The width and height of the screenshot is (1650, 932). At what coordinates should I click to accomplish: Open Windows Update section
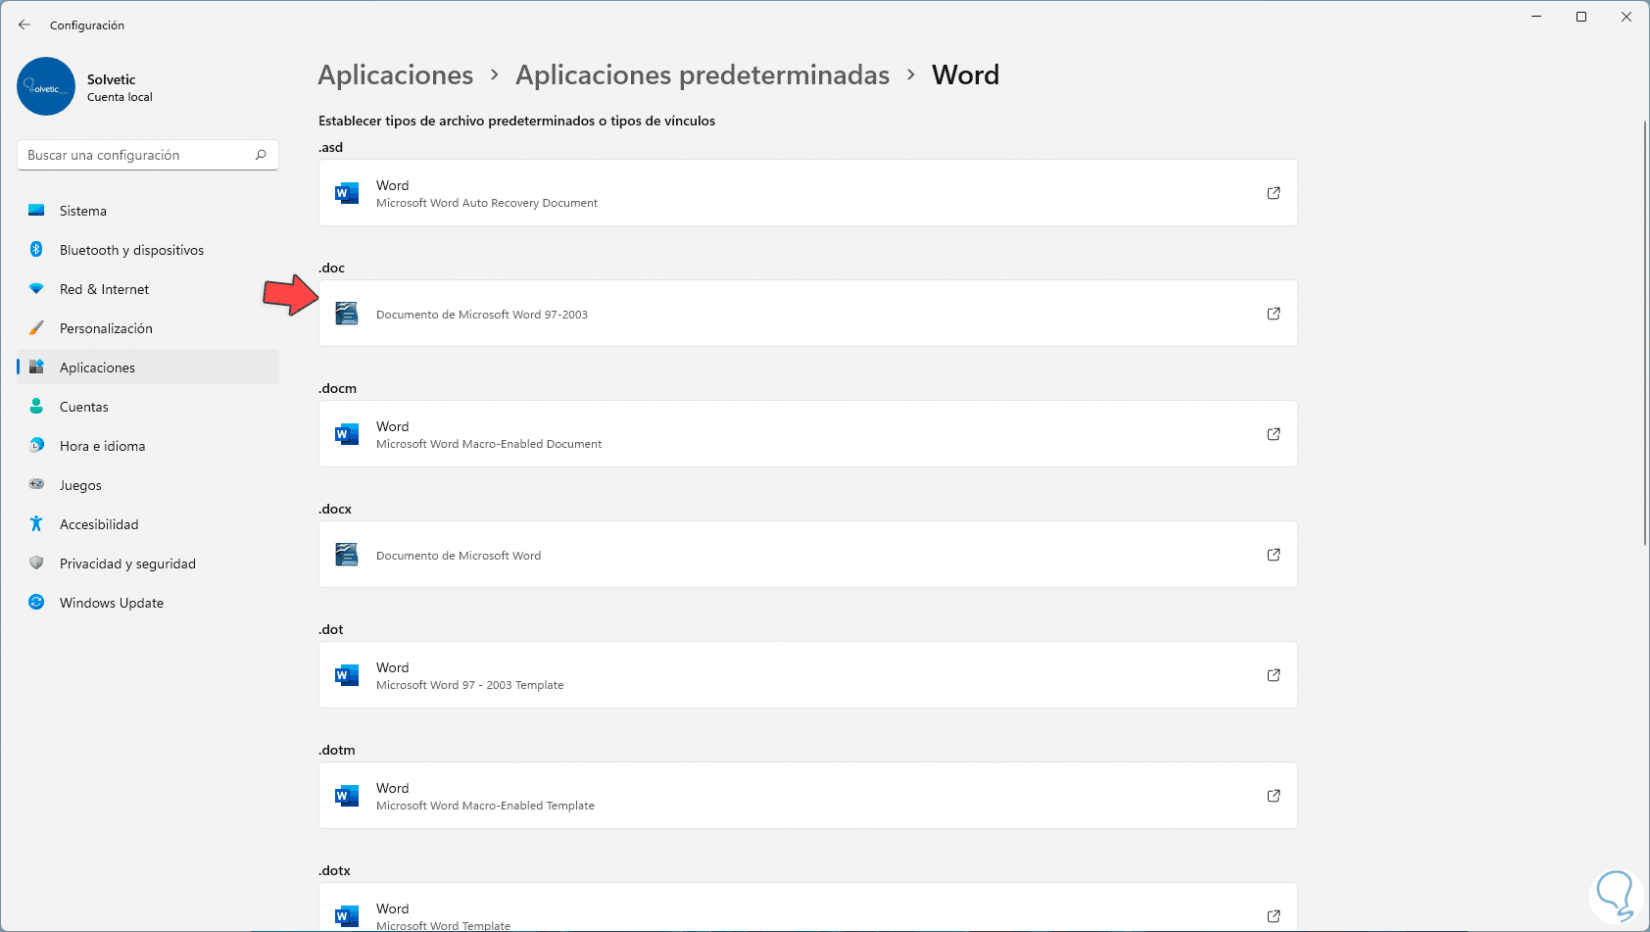[111, 603]
